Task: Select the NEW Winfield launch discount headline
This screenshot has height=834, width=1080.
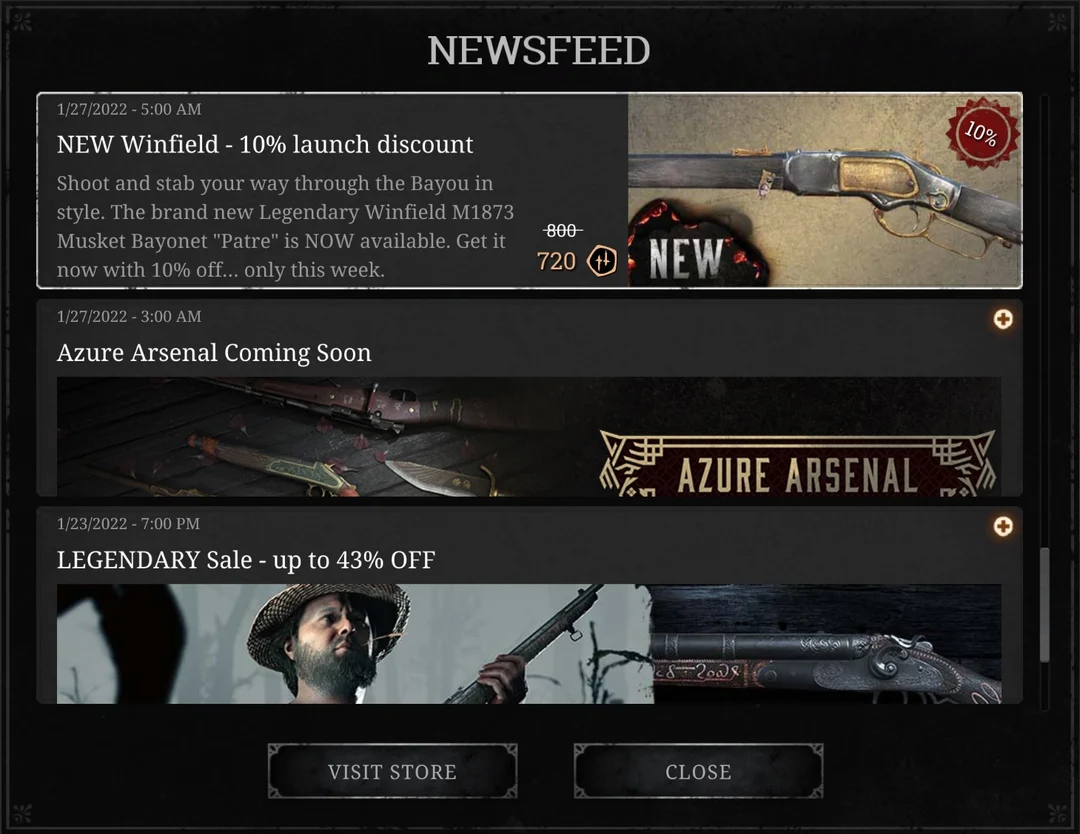Action: (x=265, y=145)
